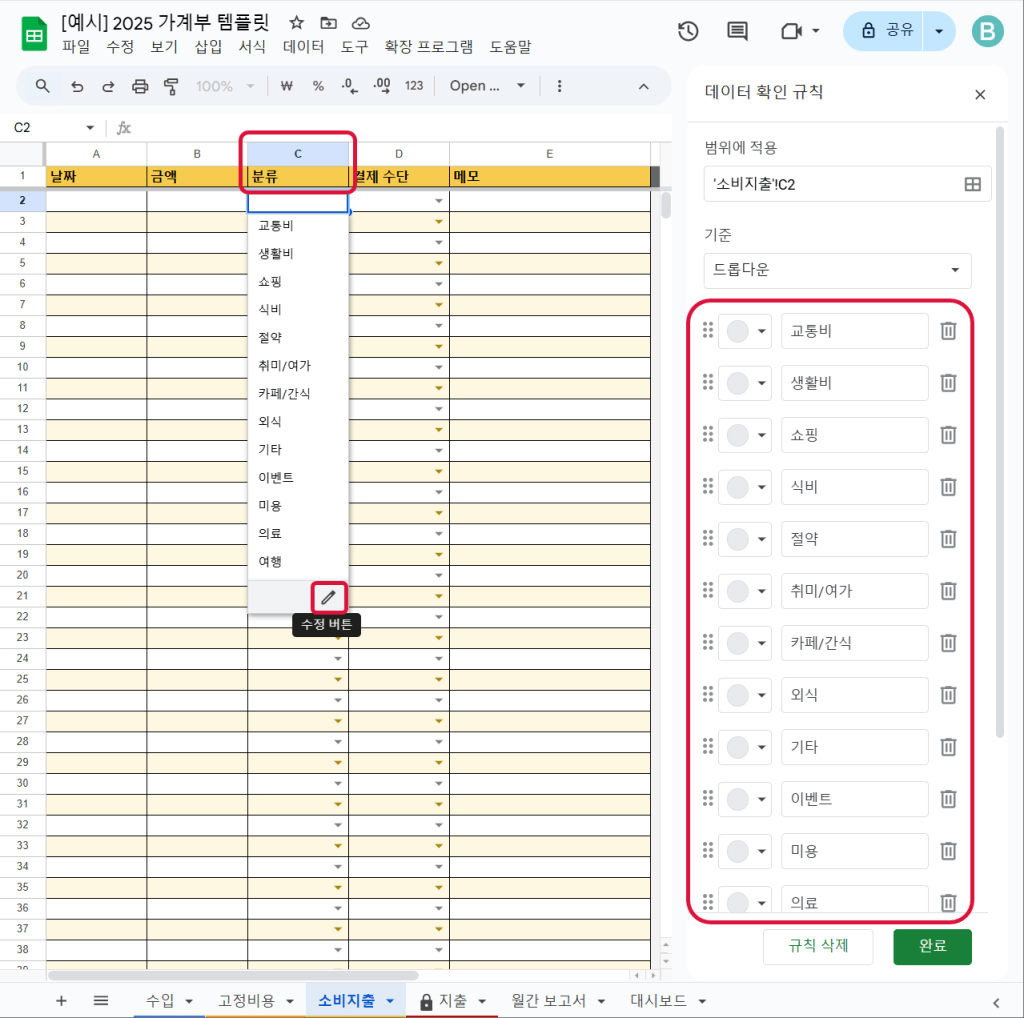Click the 완료 button
1024x1018 pixels.
click(x=932, y=946)
